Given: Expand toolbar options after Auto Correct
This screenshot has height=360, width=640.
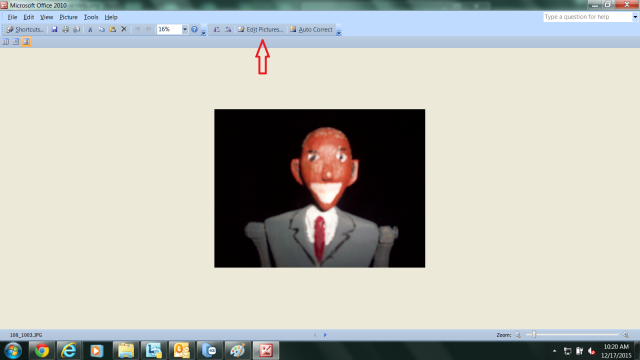Looking at the screenshot, I should click(339, 31).
